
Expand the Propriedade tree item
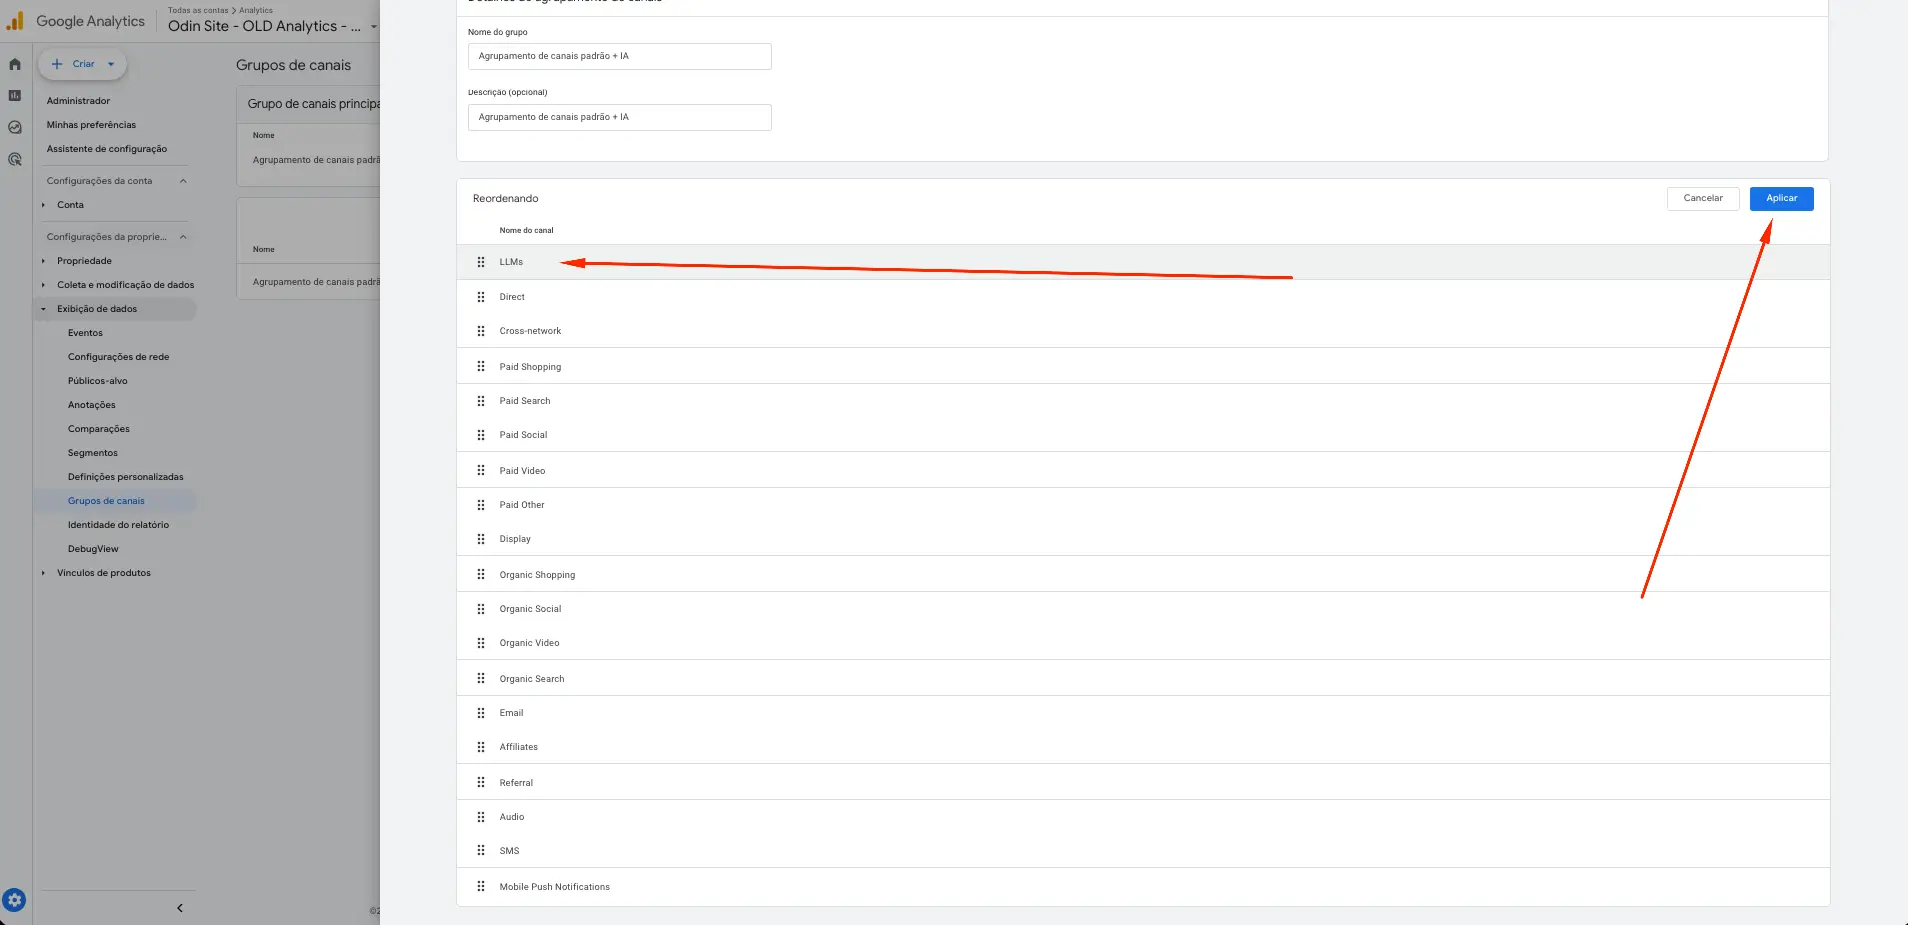(44, 261)
